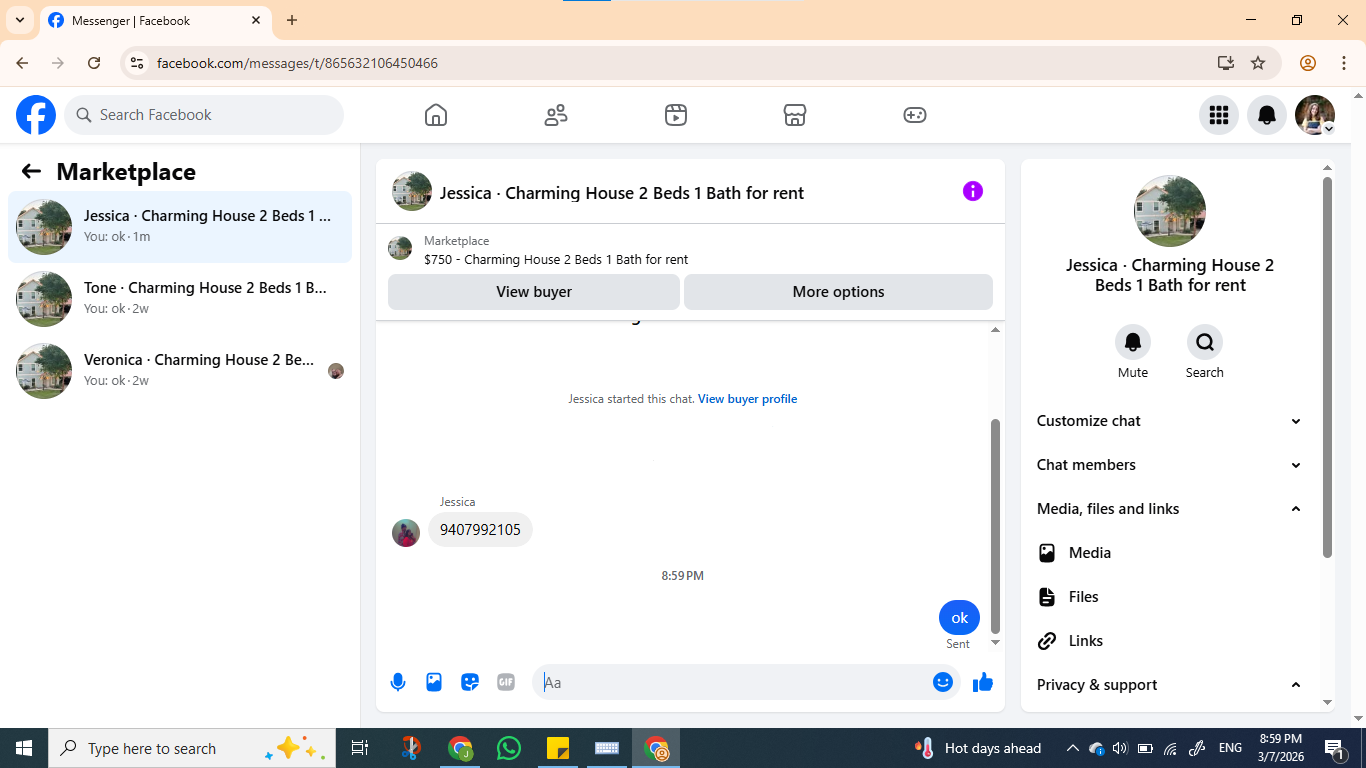This screenshot has width=1366, height=768.
Task: Open tab search dropdown arrow
Action: tap(20, 20)
